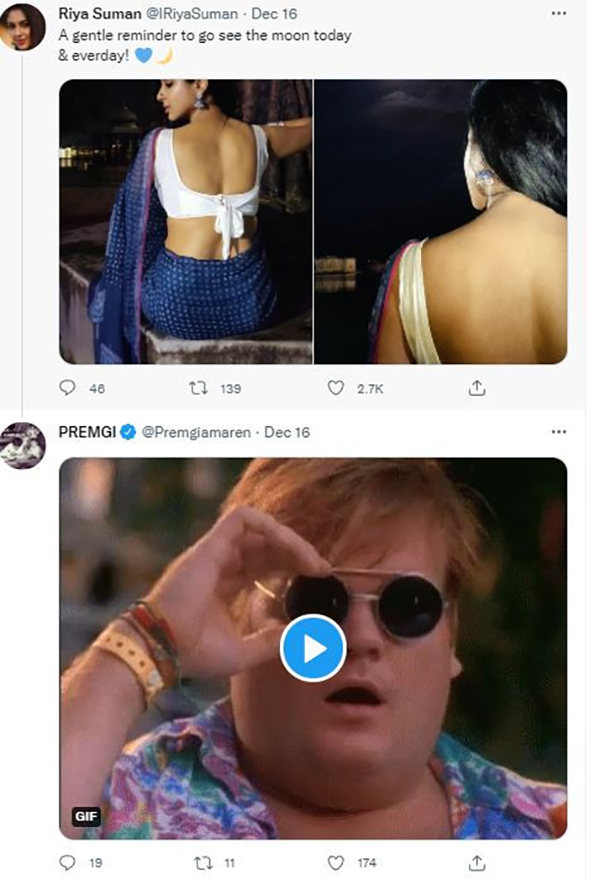Open PREMGI's profile avatar
The width and height of the screenshot is (600, 880).
point(22,446)
